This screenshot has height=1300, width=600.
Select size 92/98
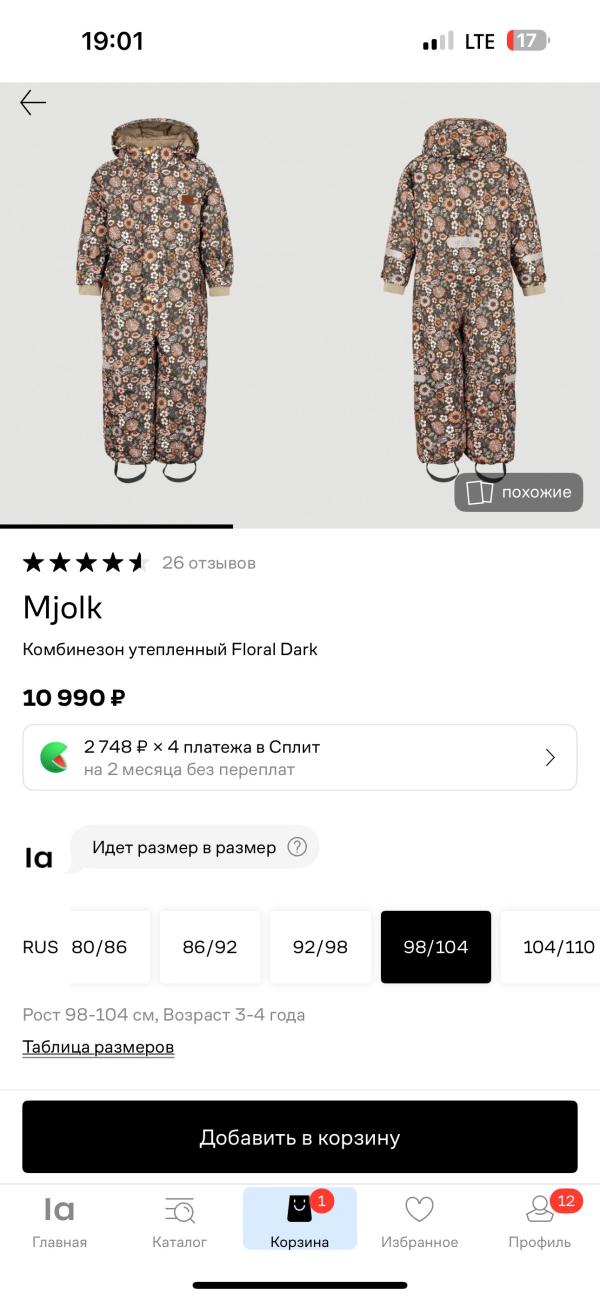pyautogui.click(x=320, y=947)
